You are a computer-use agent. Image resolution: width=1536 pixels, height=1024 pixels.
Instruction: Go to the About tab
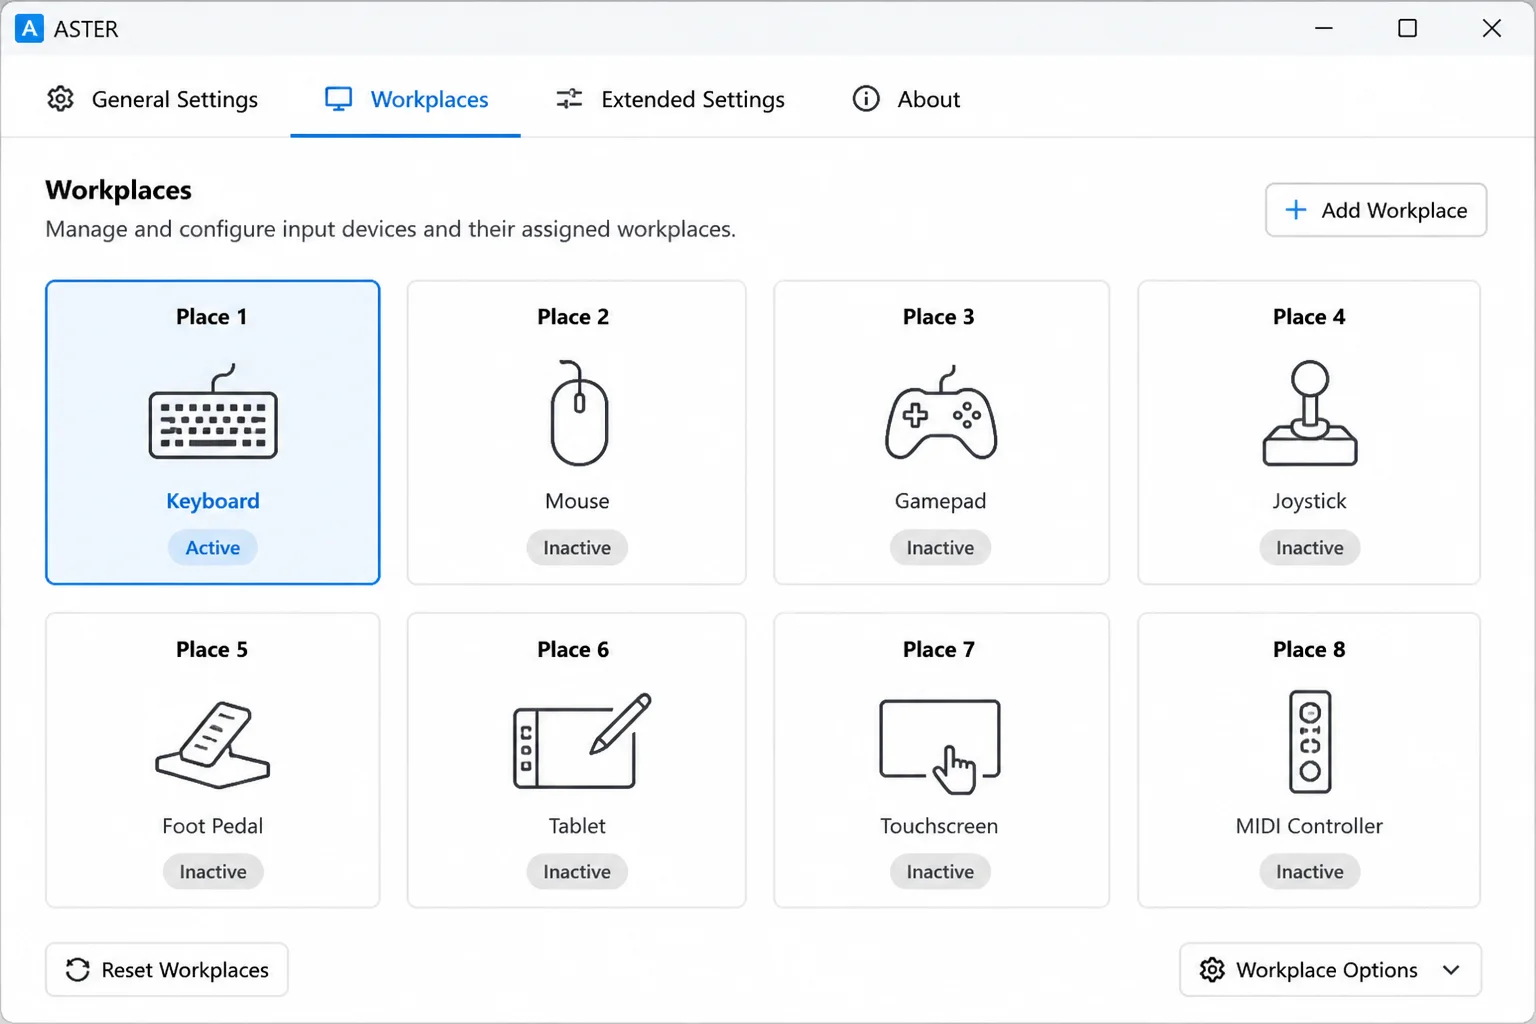click(906, 99)
